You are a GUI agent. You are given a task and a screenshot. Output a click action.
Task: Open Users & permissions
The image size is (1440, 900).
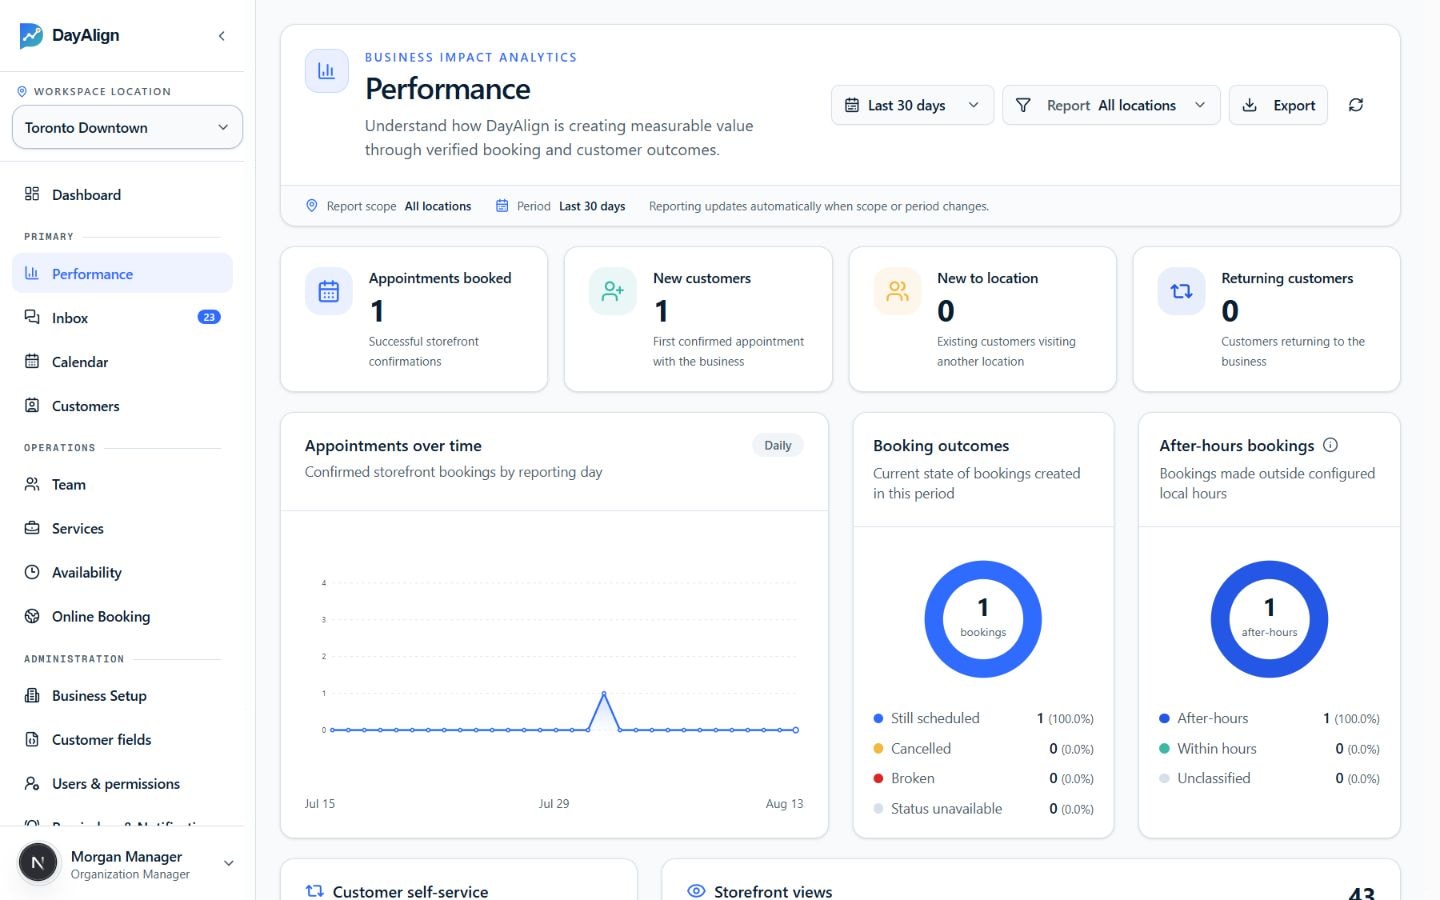pos(122,783)
